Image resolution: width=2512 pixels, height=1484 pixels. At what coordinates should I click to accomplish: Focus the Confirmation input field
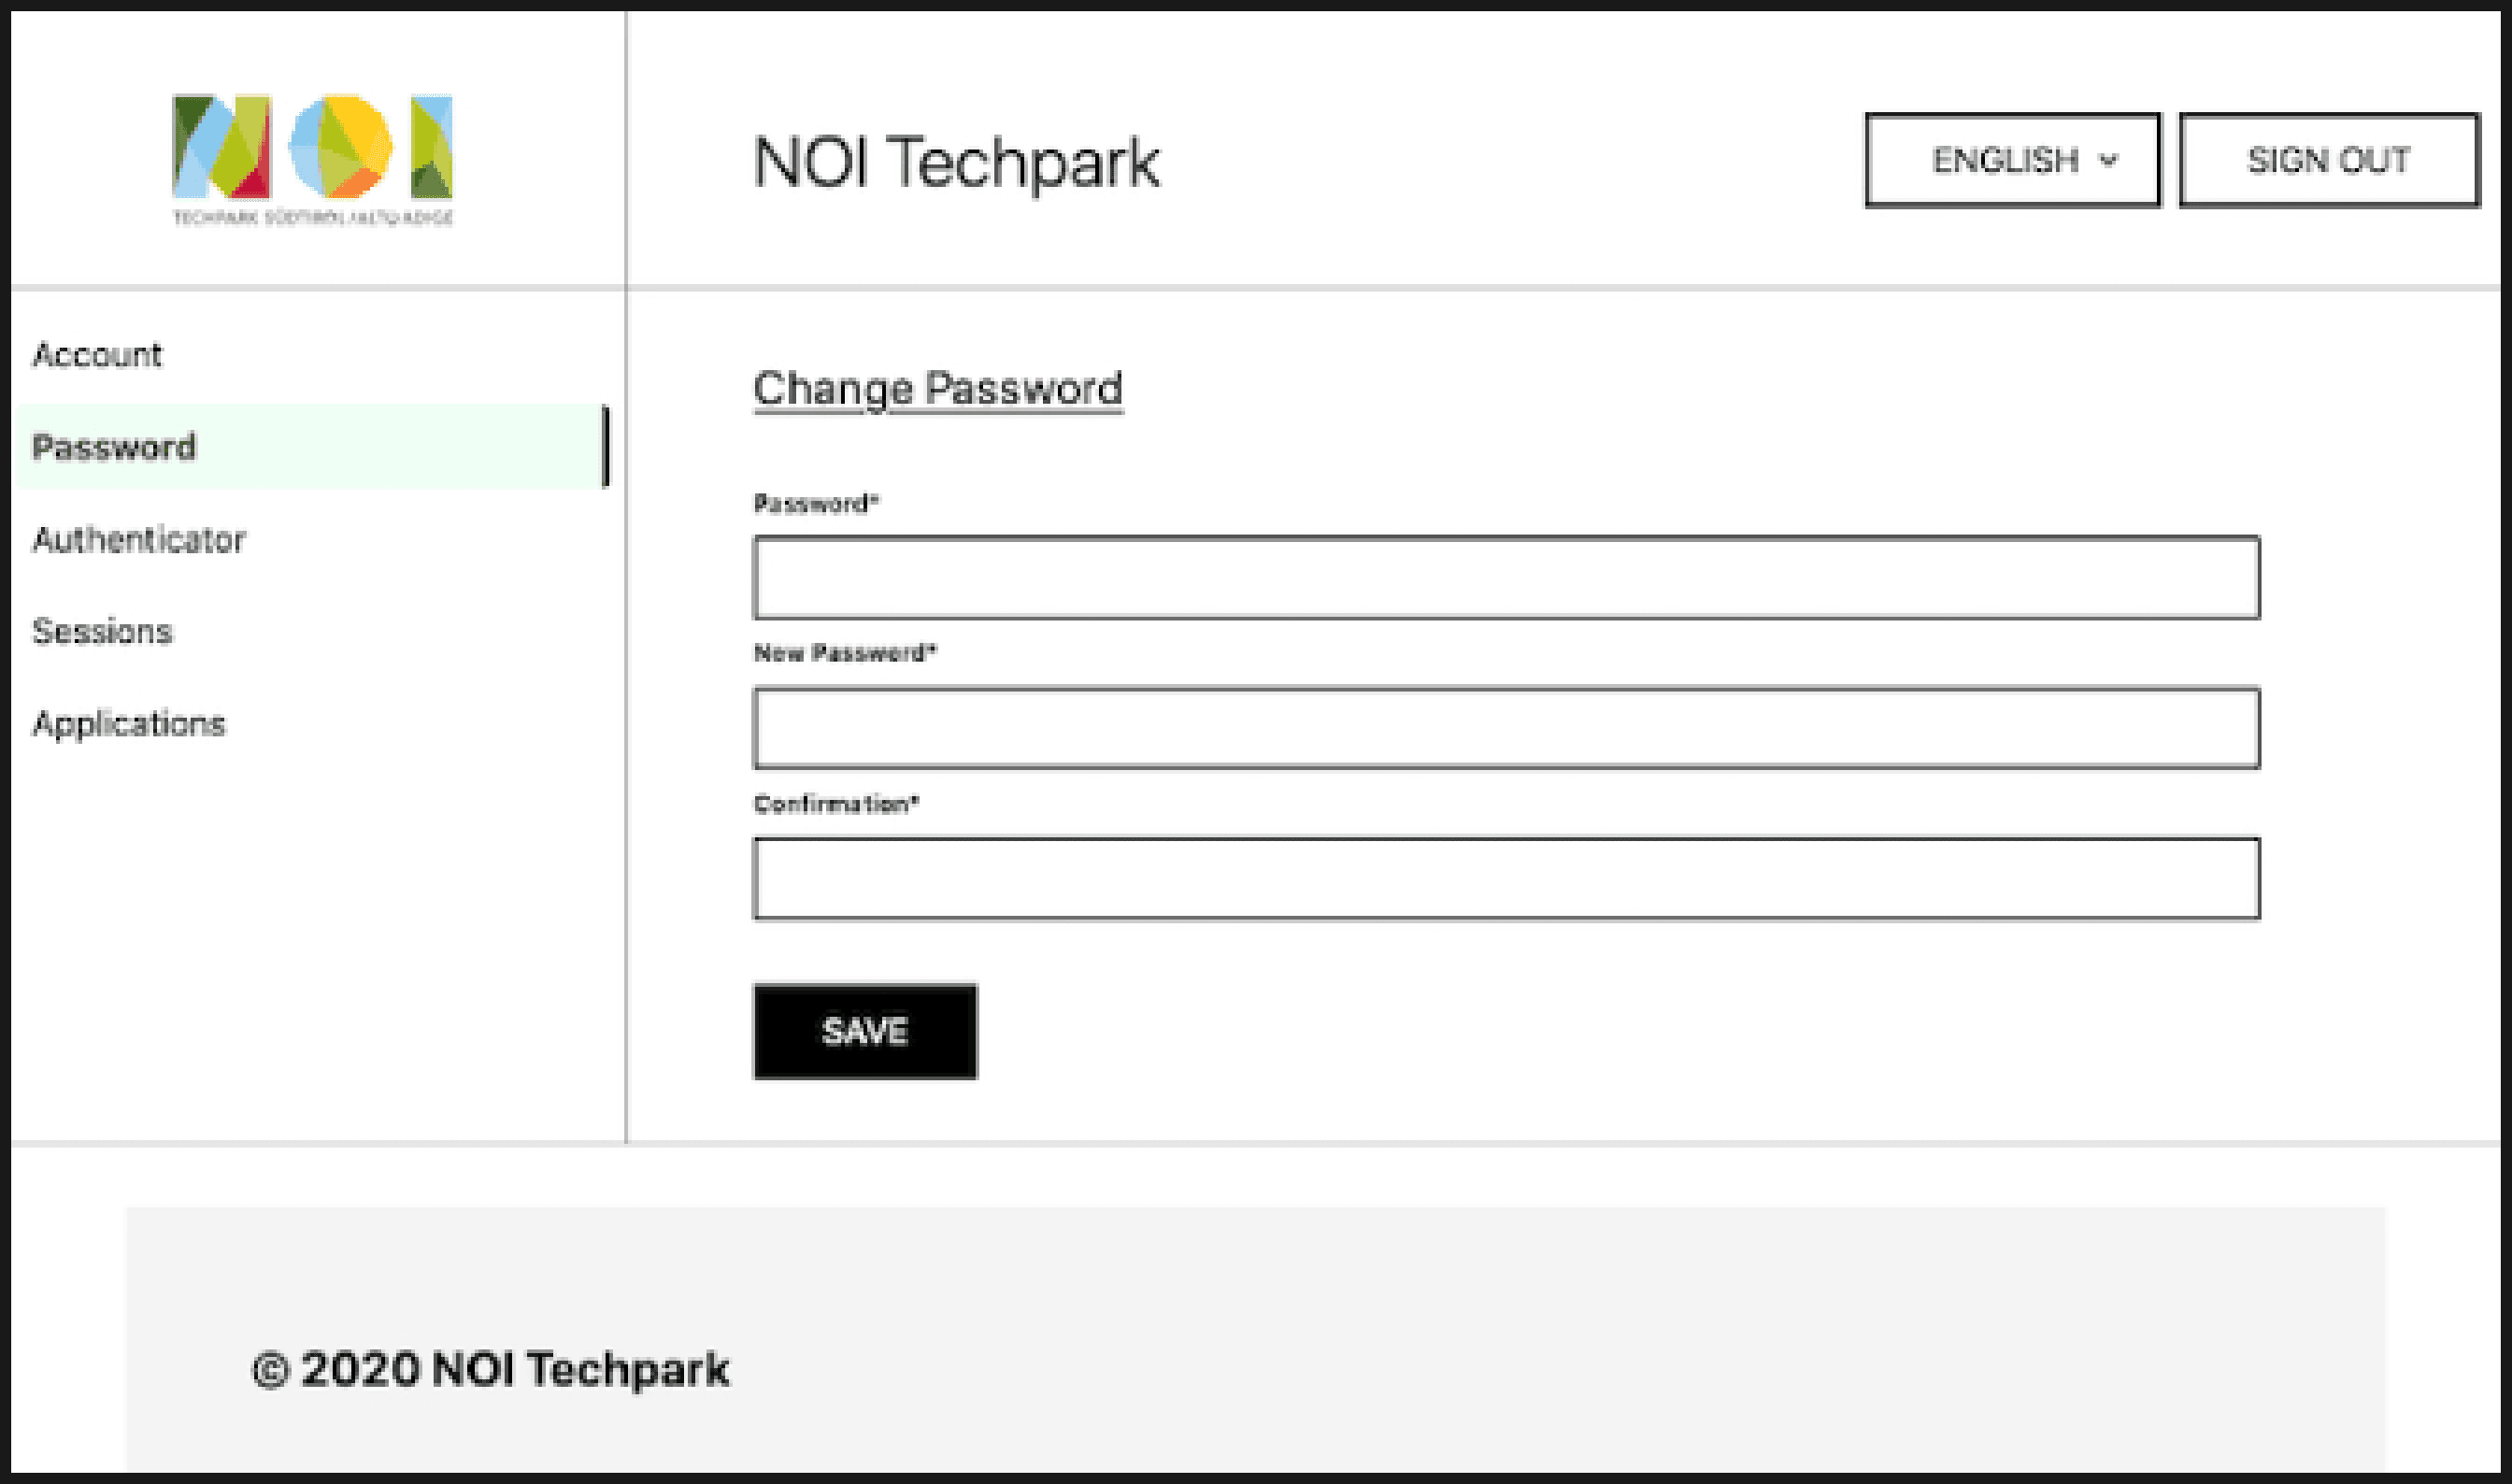(x=1505, y=879)
